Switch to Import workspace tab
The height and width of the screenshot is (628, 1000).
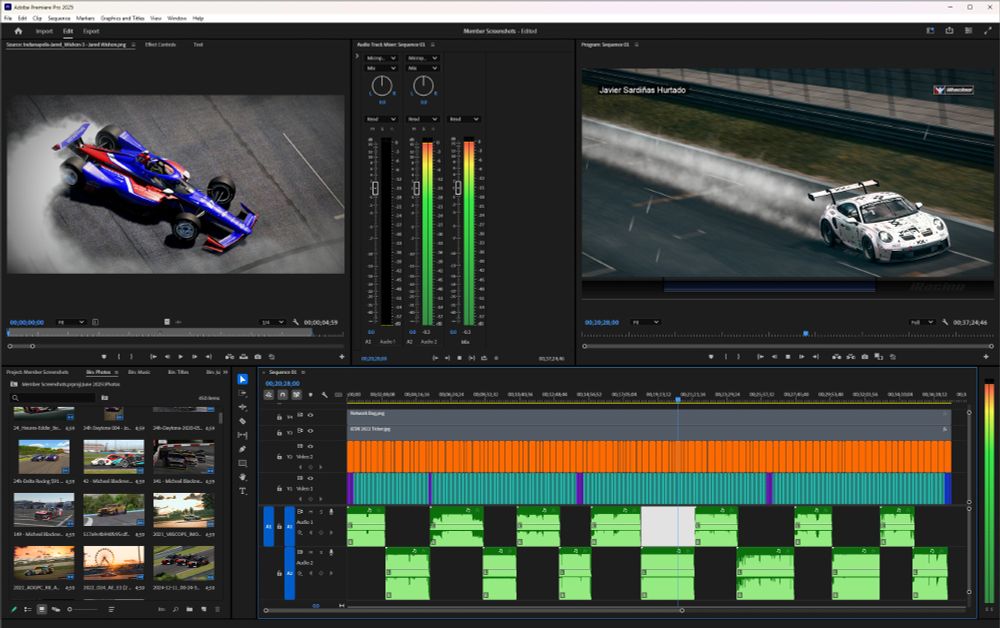coord(44,31)
